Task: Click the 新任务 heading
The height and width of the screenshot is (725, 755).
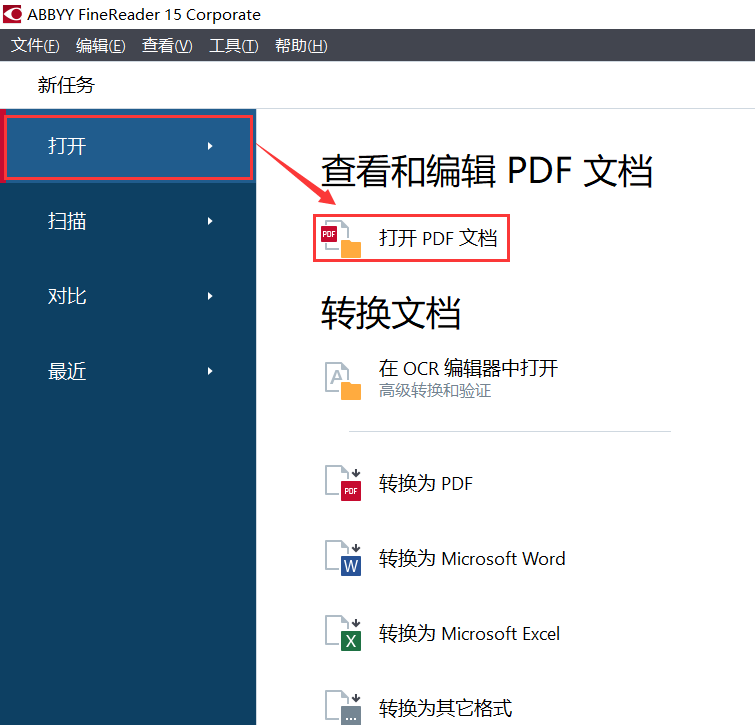Action: coord(66,85)
